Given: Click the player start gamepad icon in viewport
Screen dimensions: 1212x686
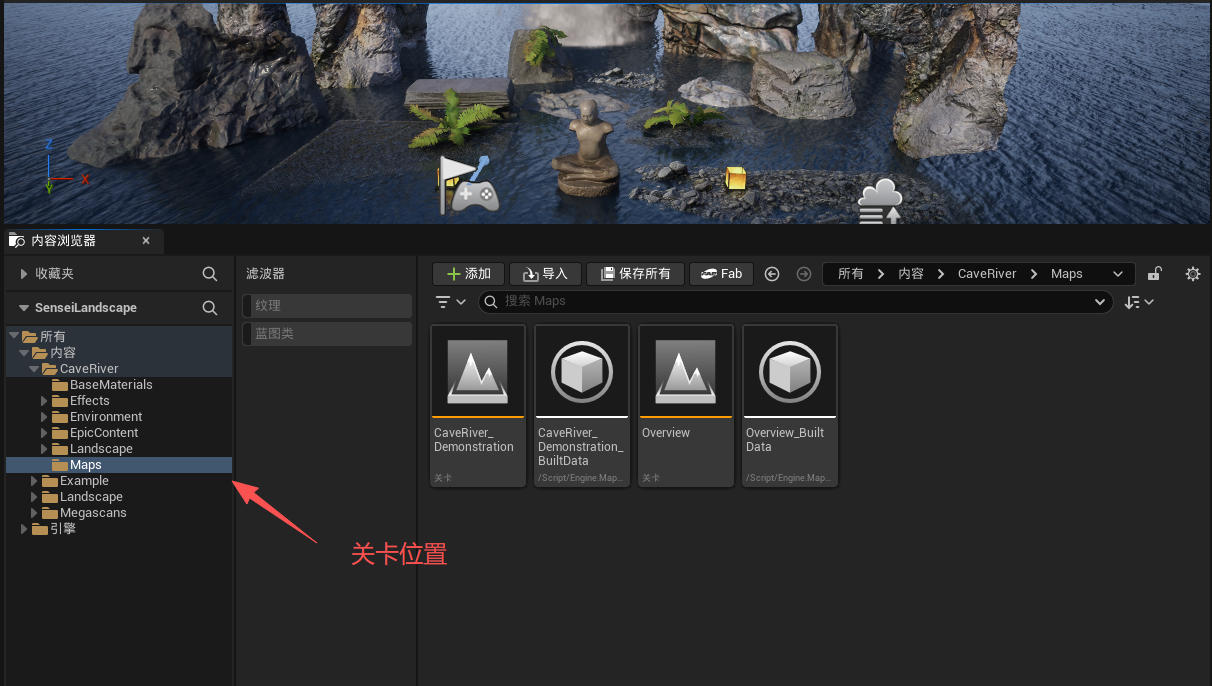Looking at the screenshot, I should tap(469, 185).
